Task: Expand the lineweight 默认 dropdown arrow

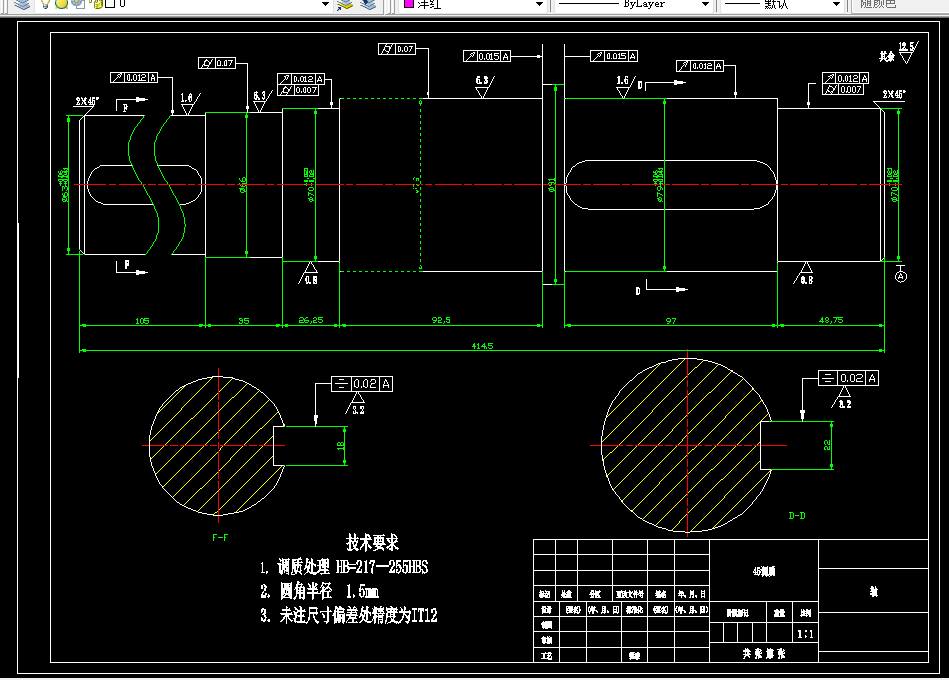Action: (836, 4)
